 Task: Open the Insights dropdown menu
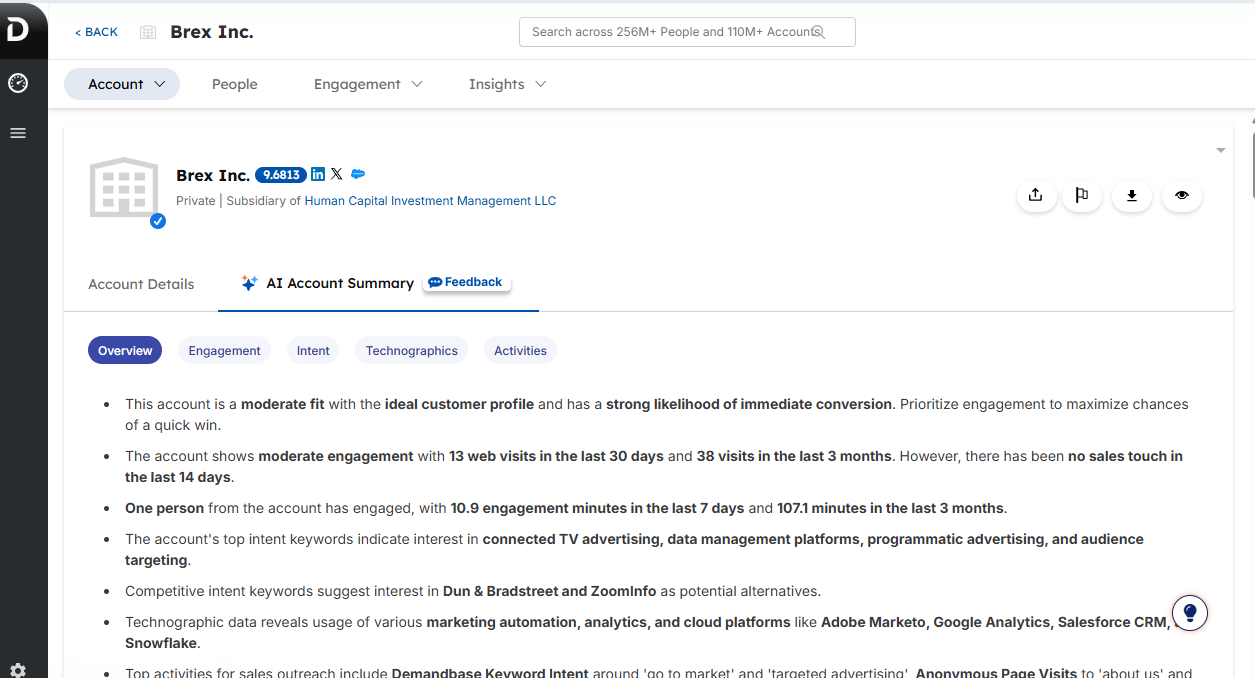(506, 84)
